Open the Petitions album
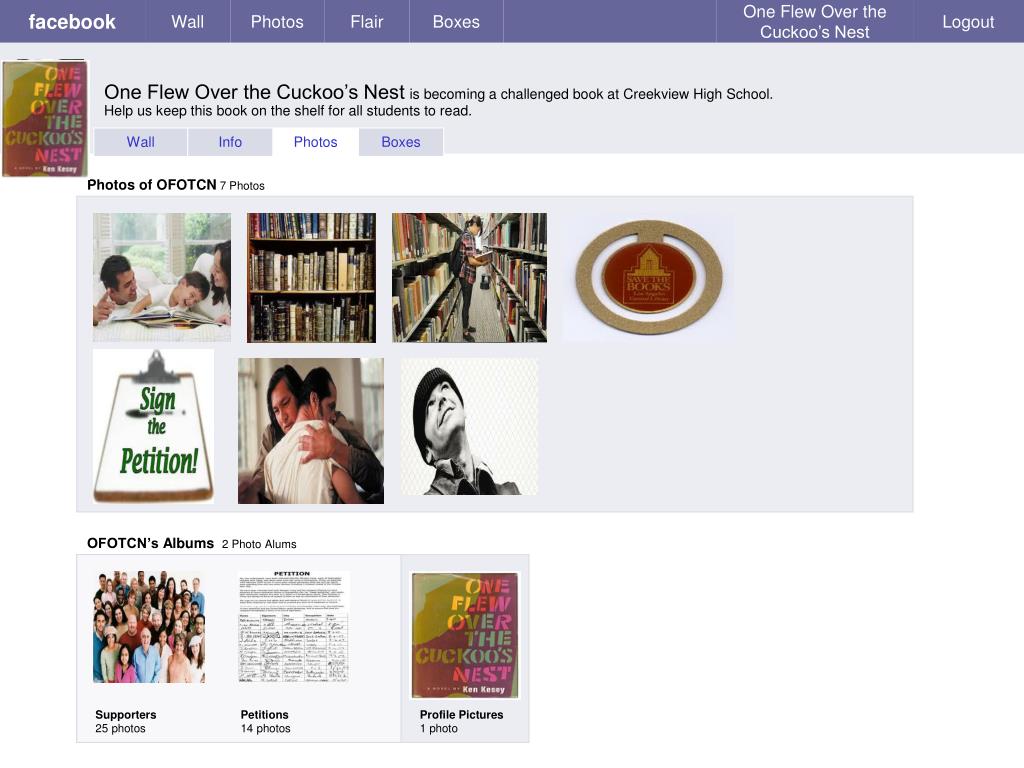 tap(293, 627)
